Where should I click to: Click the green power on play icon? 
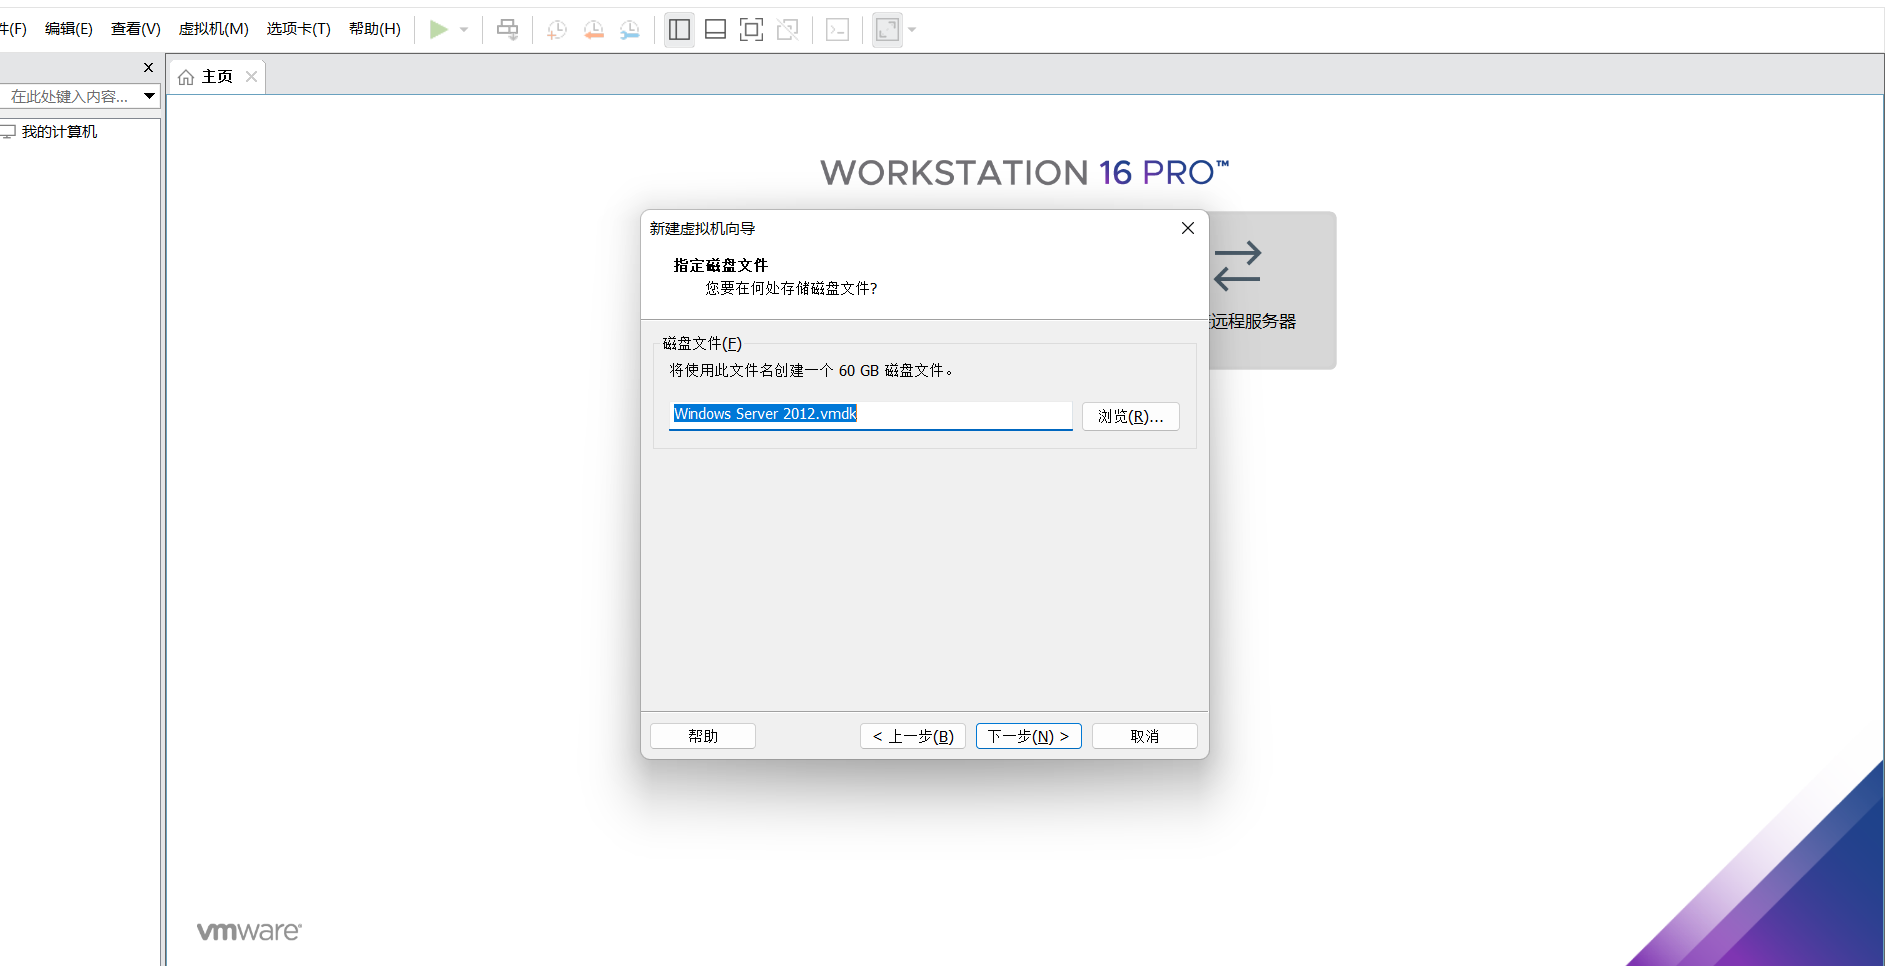(x=438, y=30)
